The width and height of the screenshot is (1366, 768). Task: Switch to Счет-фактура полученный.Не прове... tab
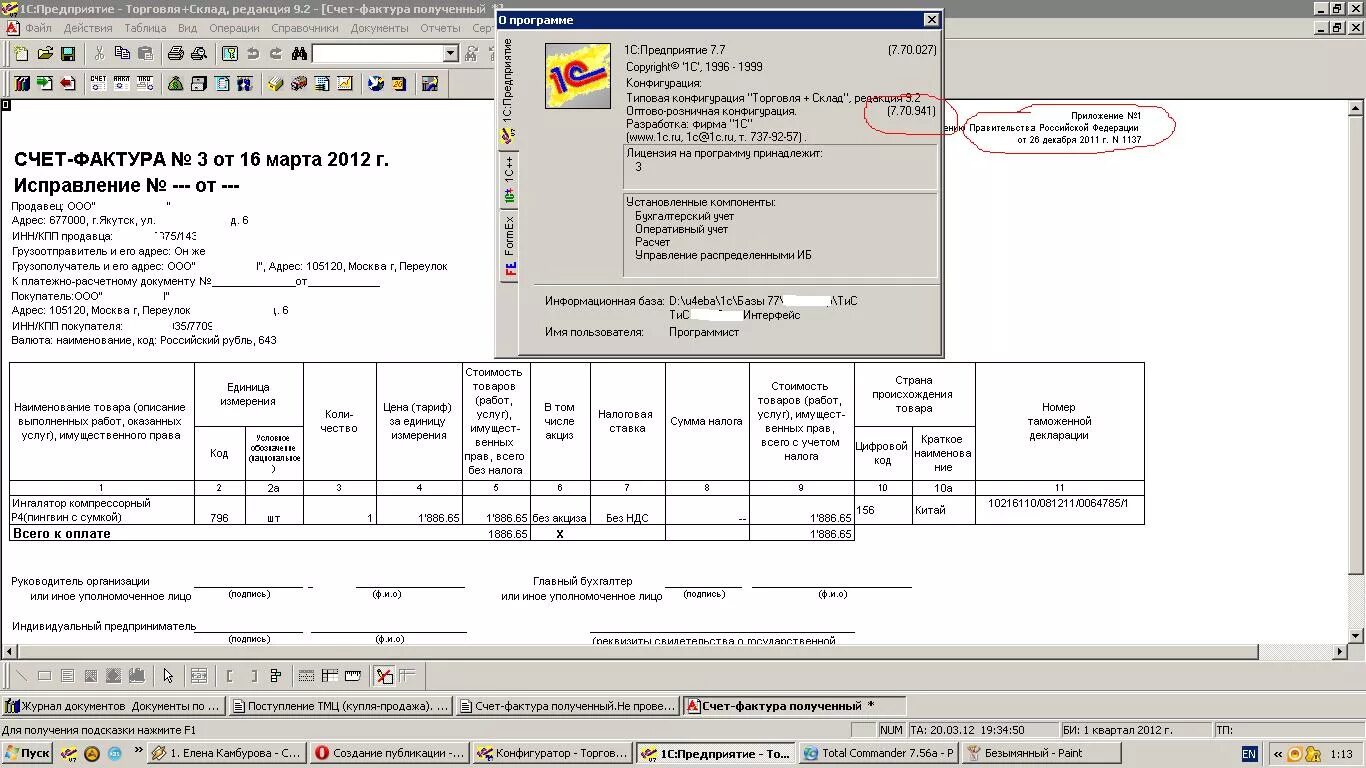tap(569, 706)
